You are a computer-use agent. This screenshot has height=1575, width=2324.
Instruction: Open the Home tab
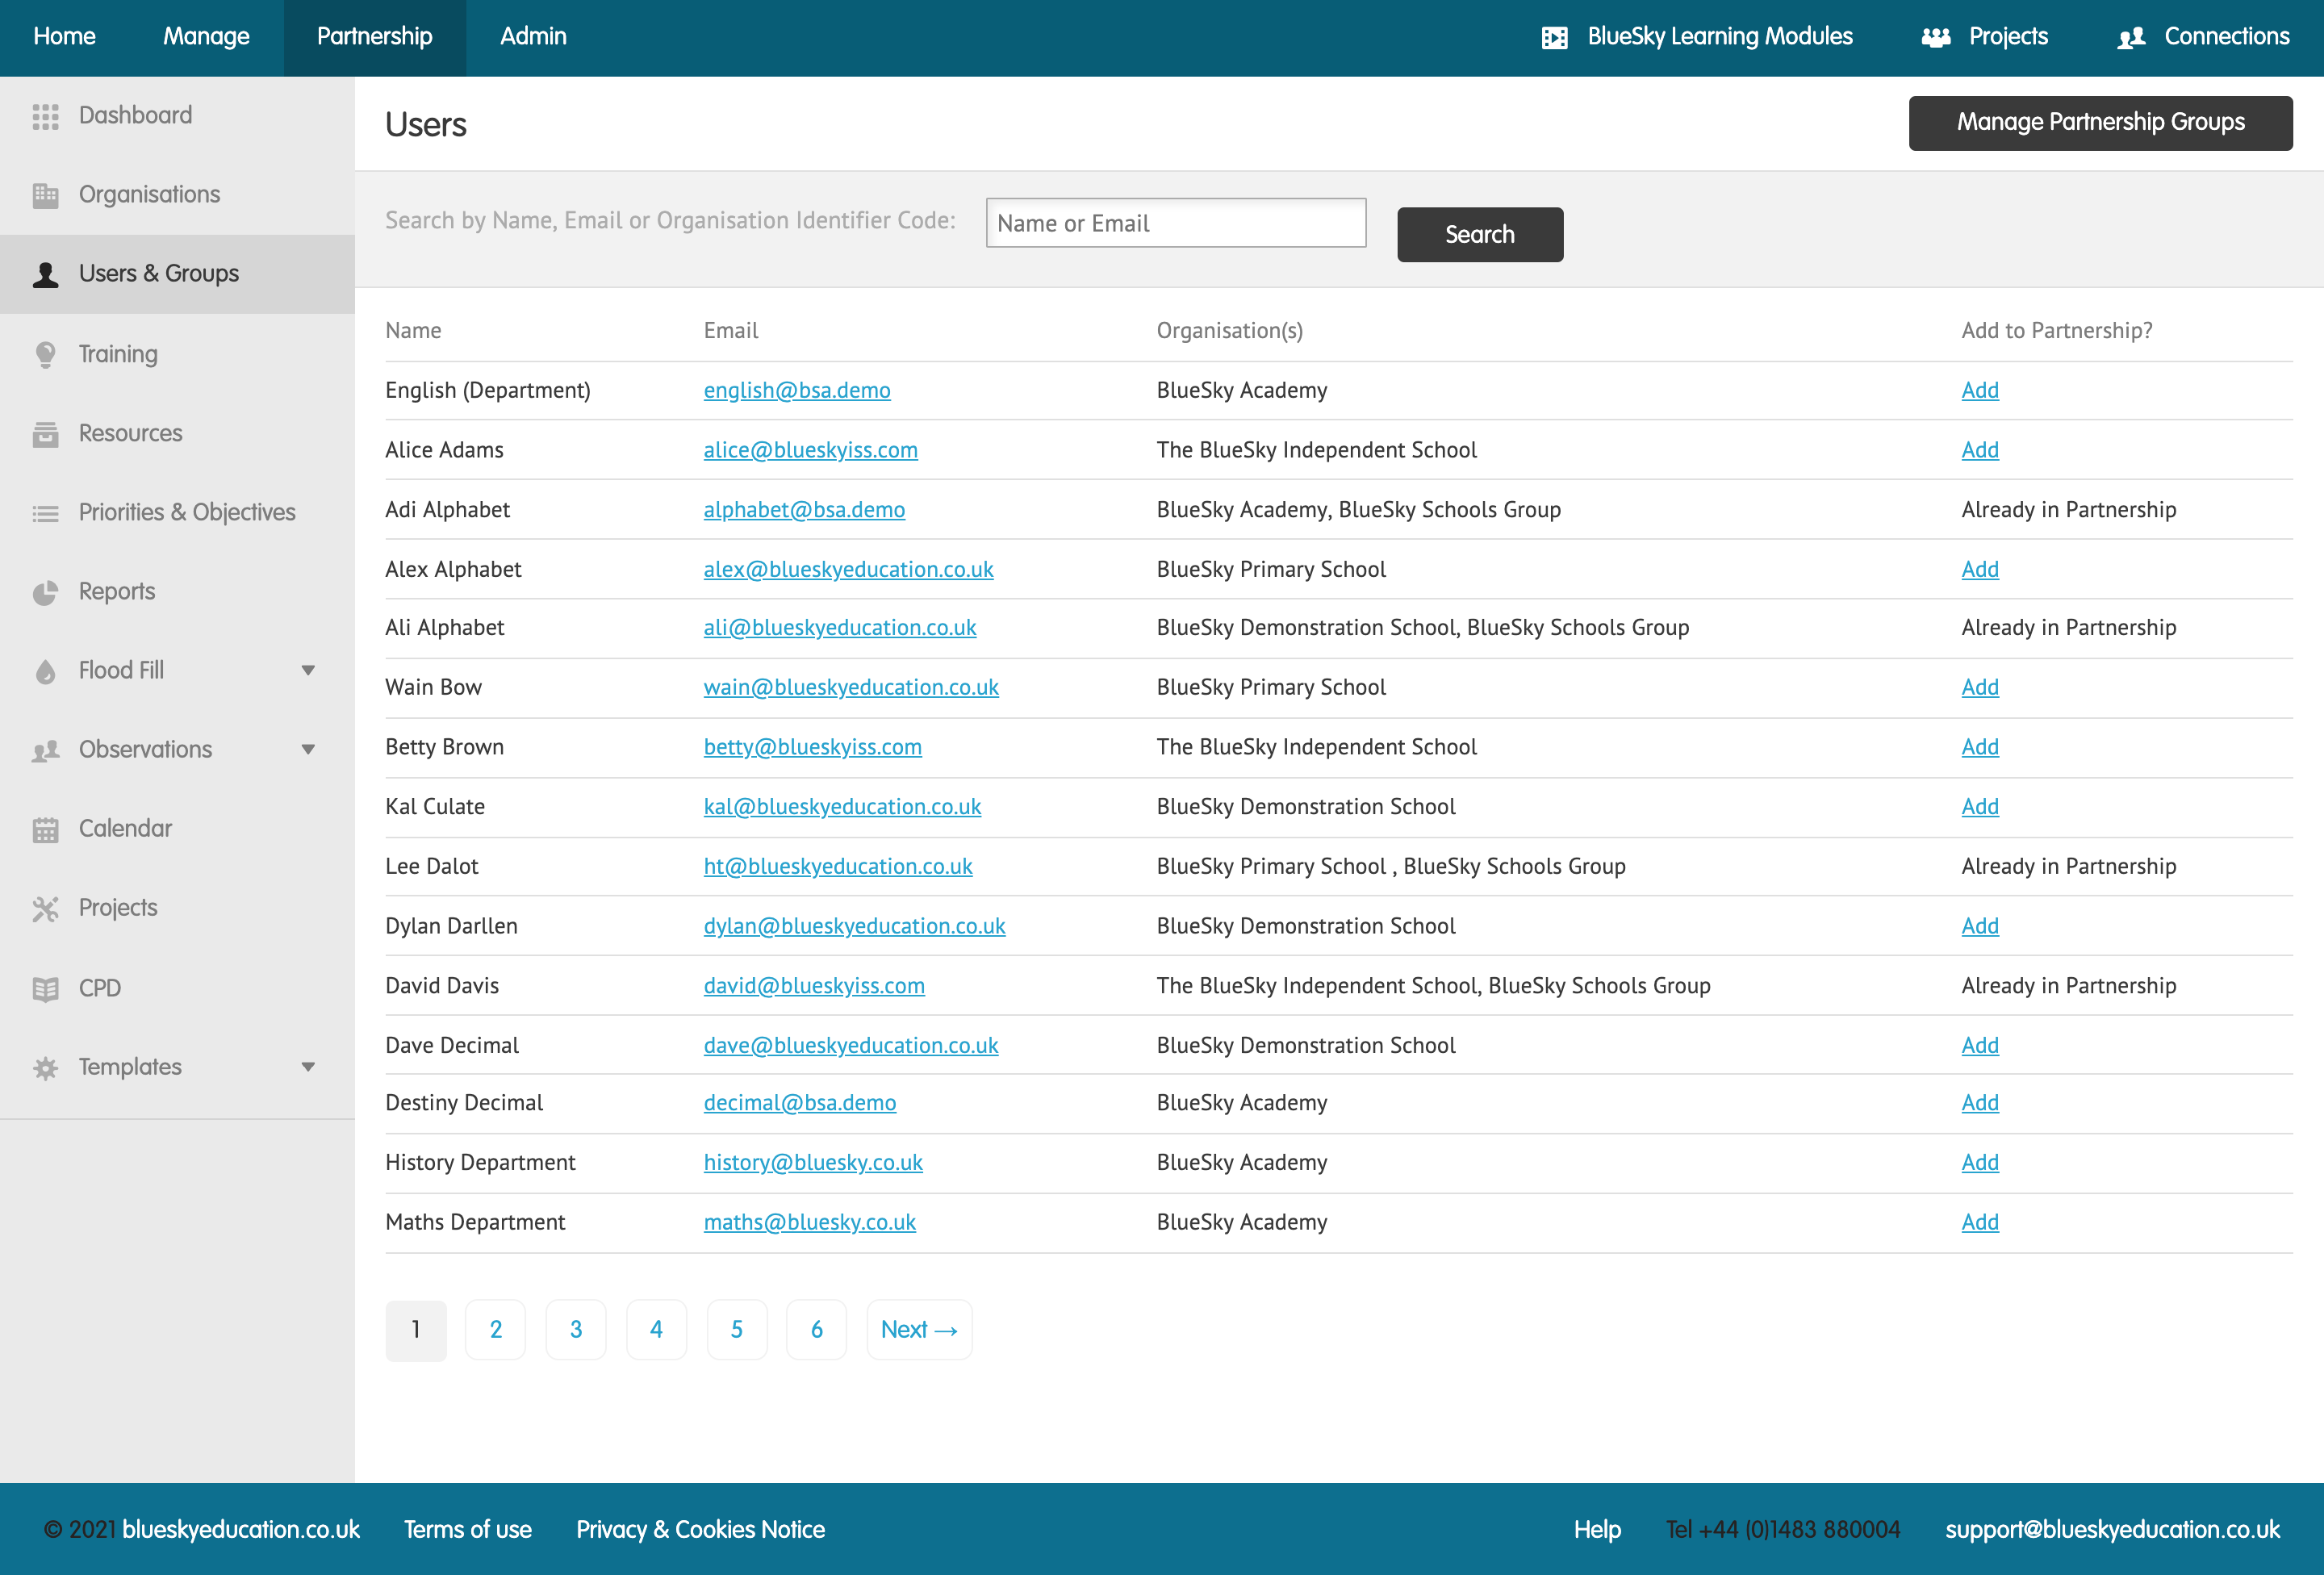pos(65,37)
